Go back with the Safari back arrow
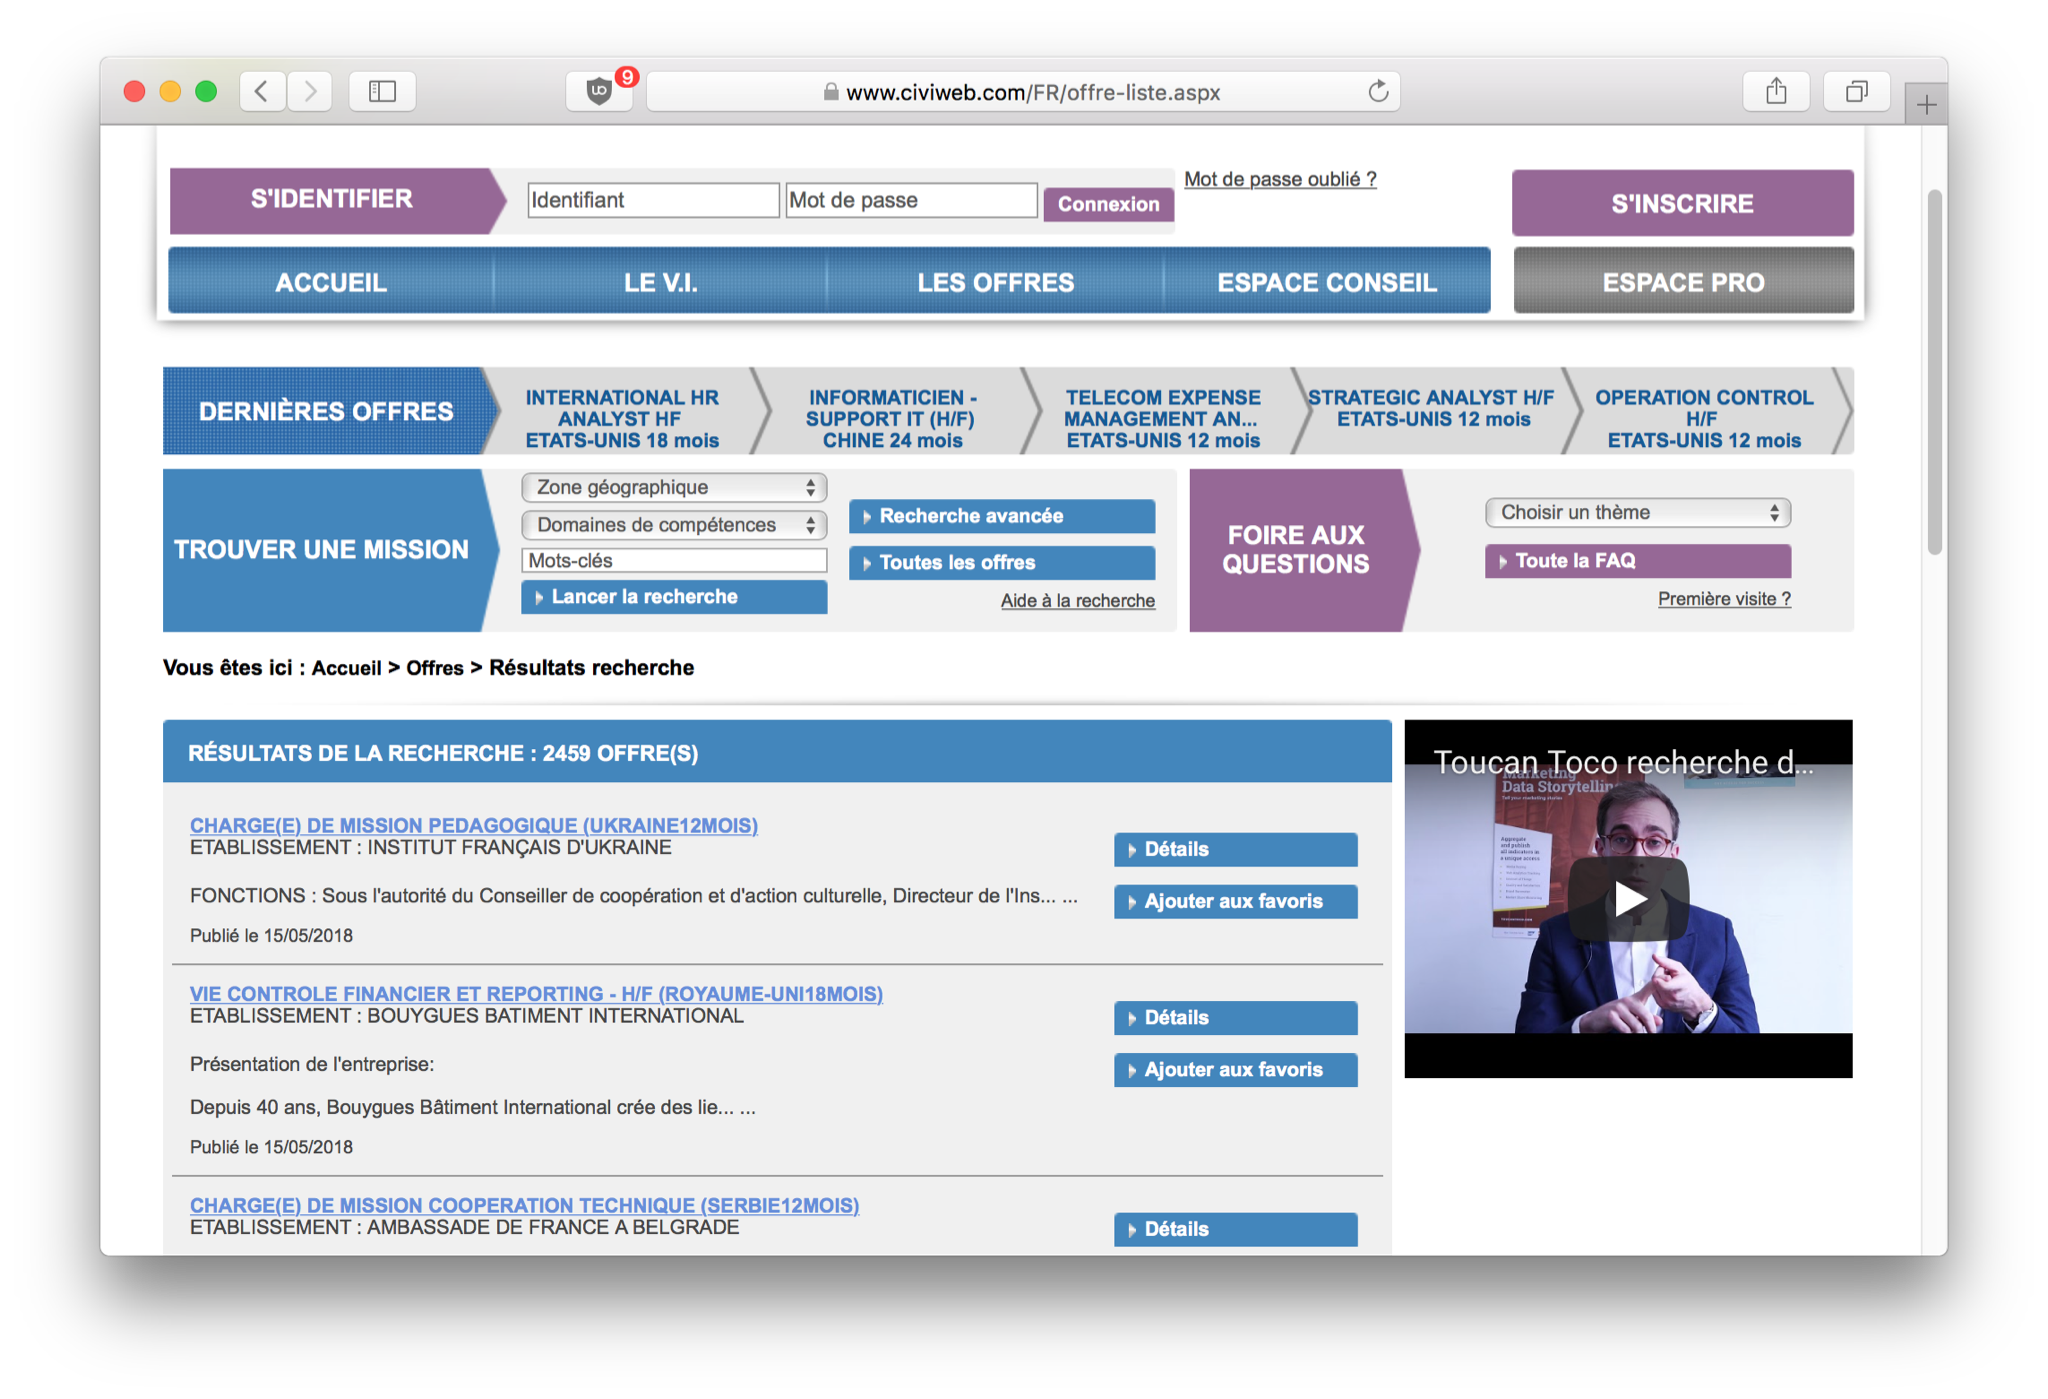Image resolution: width=2048 pixels, height=1399 pixels. tap(262, 92)
